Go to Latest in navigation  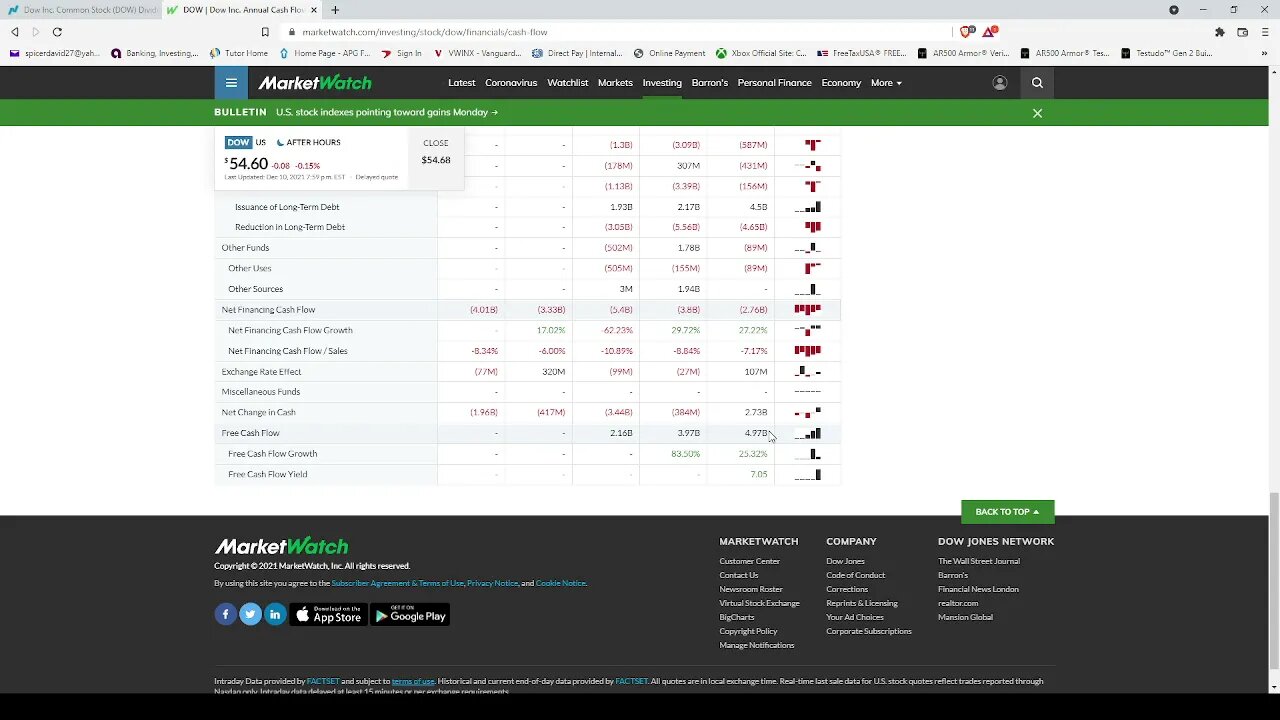point(461,83)
